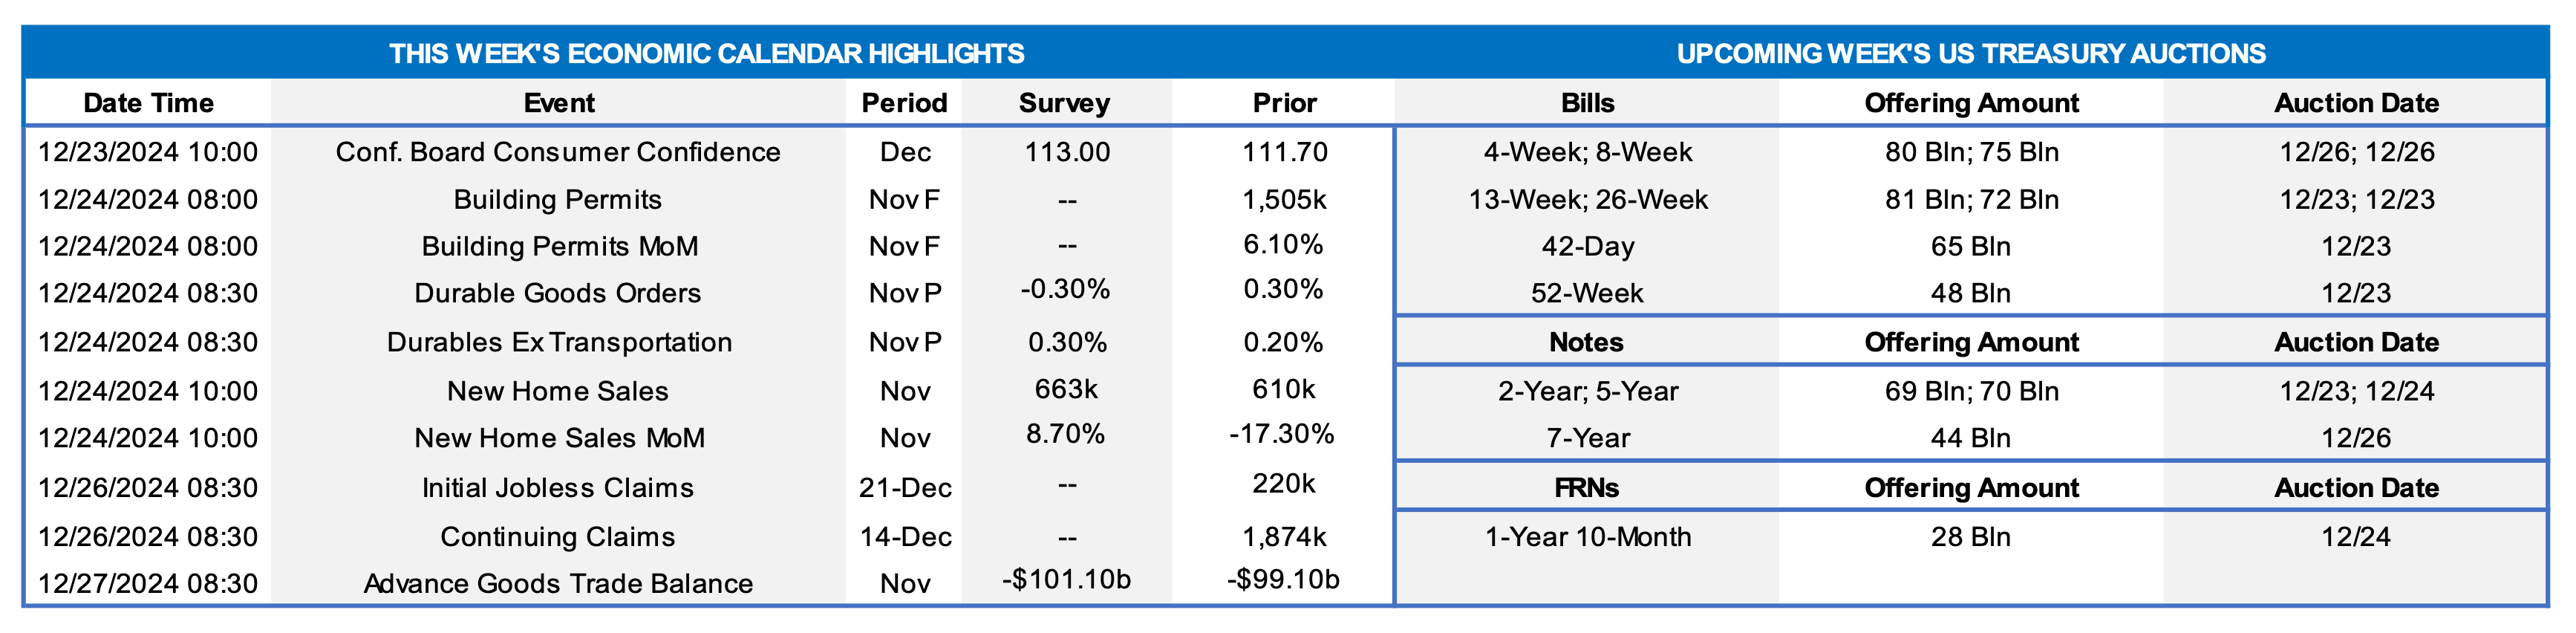The height and width of the screenshot is (633, 2576).
Task: Select the Advance Goods Trade Balance row
Action: coord(558,583)
